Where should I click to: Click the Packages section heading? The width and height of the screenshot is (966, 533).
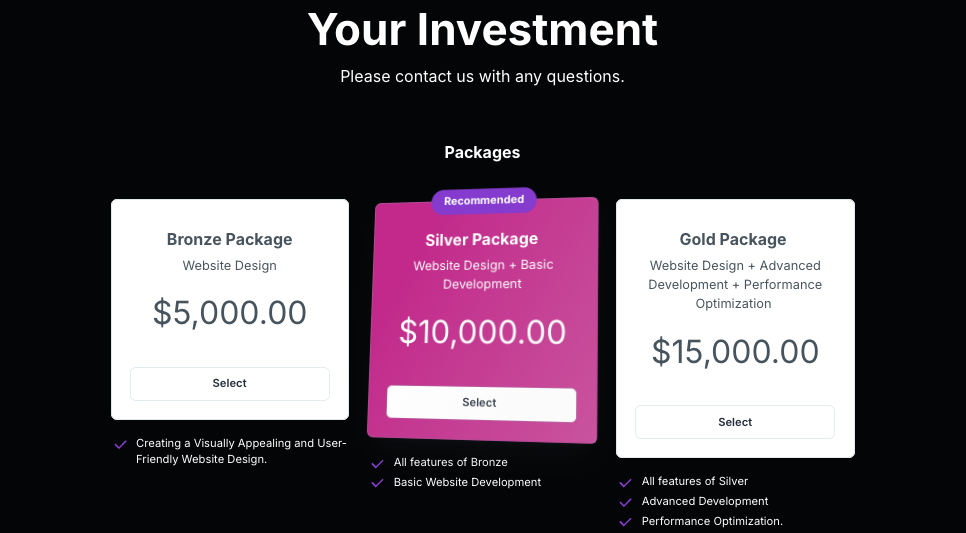click(482, 153)
